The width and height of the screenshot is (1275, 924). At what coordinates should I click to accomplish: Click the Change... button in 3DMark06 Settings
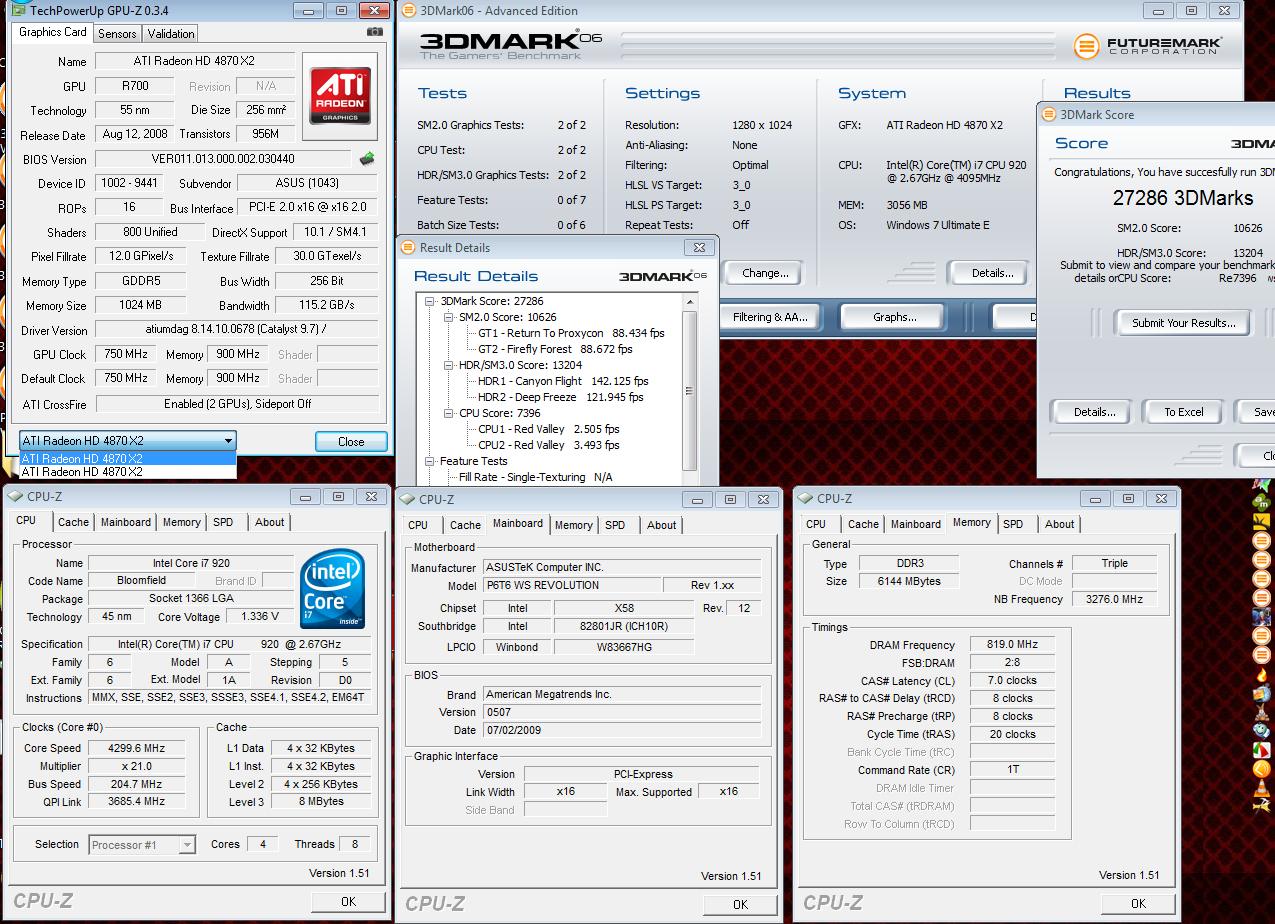click(x=765, y=273)
